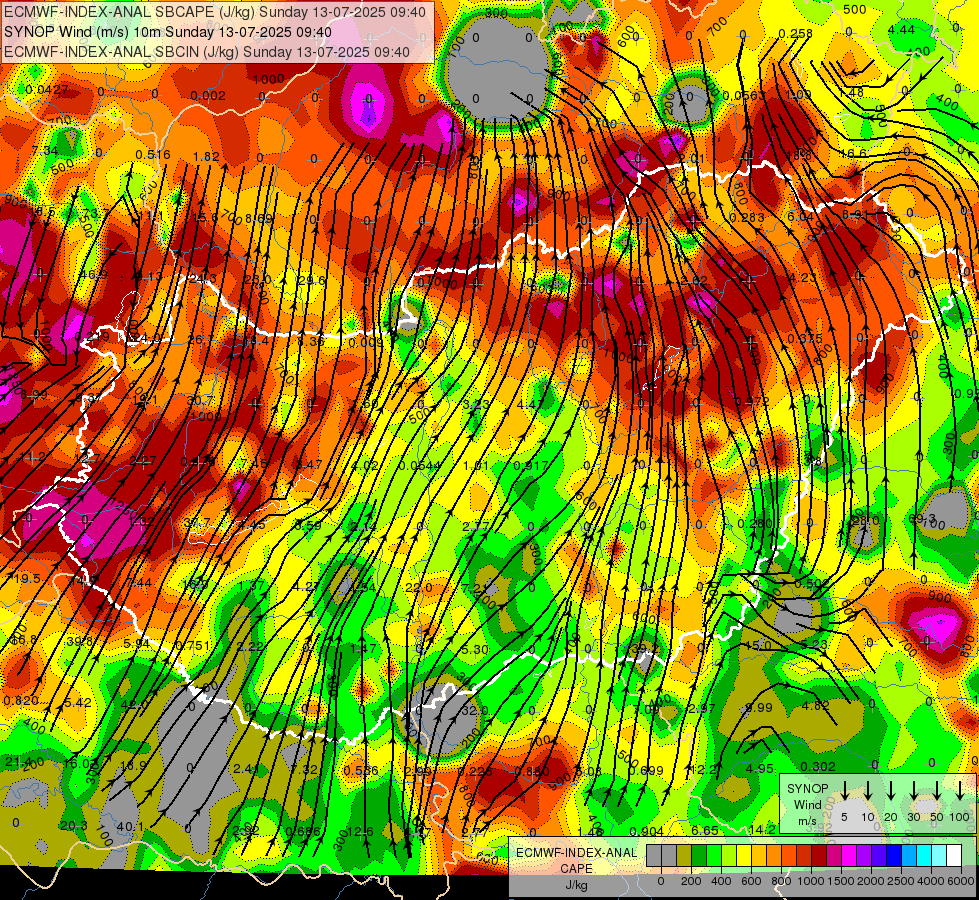Click the 10 m/s wind arrow symbol

[x=867, y=790]
